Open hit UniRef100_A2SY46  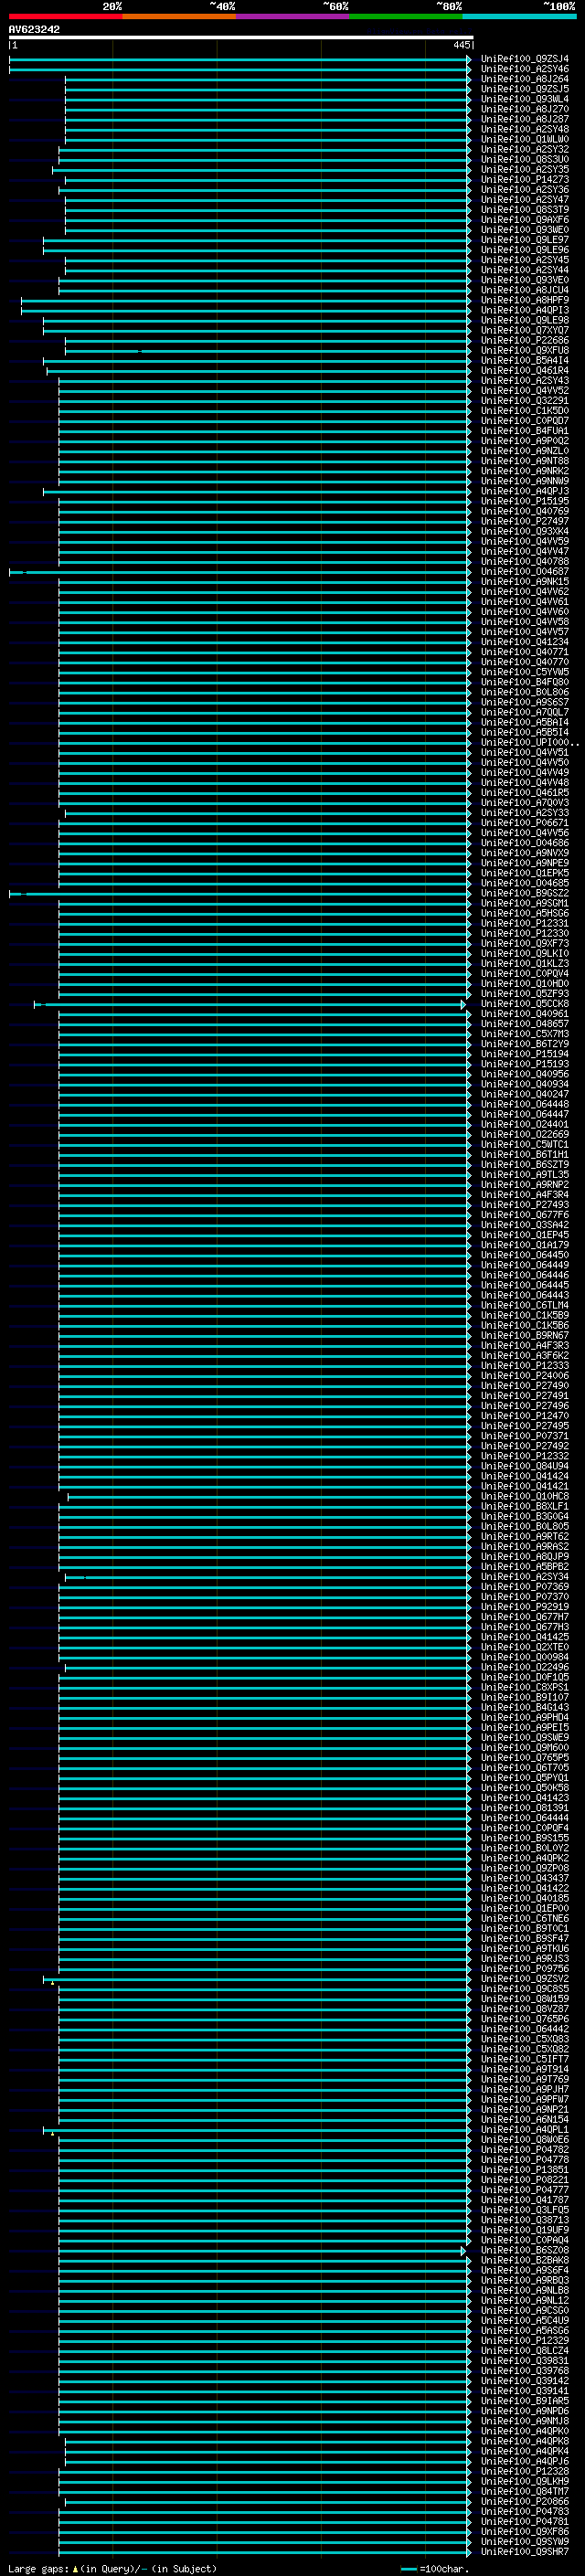tap(525, 69)
